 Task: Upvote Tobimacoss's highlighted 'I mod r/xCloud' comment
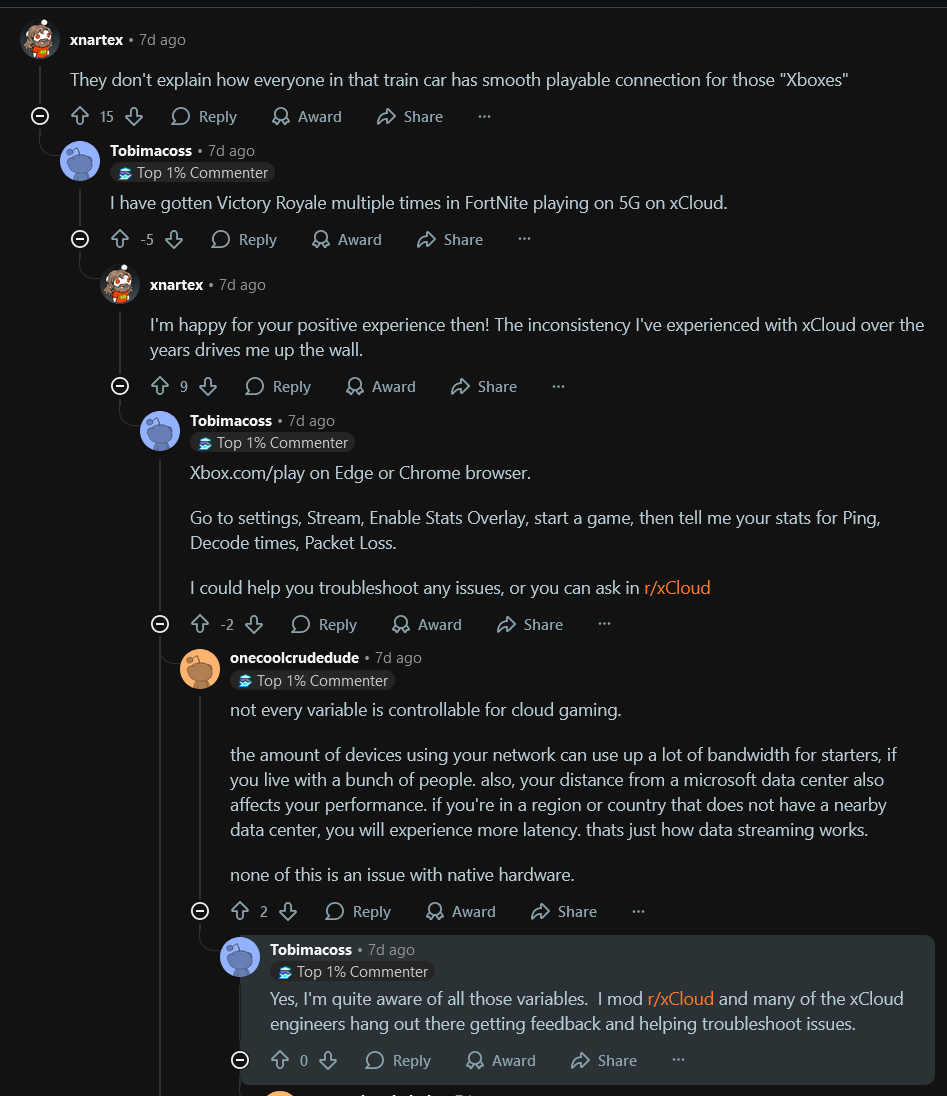click(x=280, y=1061)
